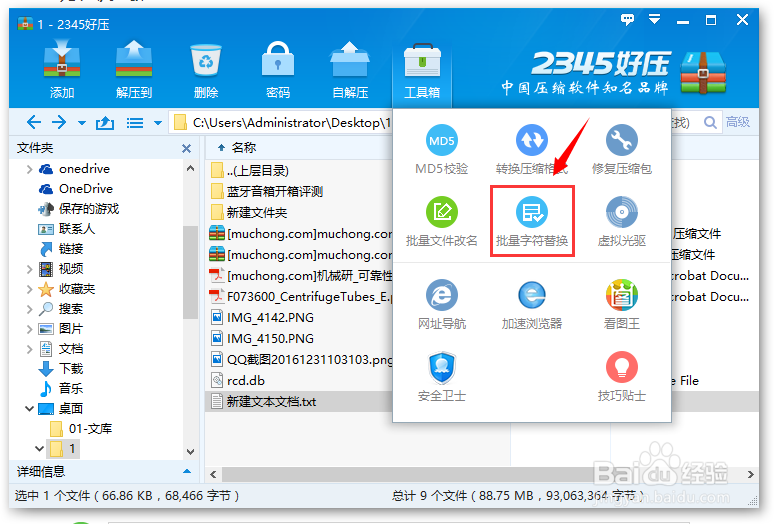Open the 虚拟光驱 virtual drive tool

pyautogui.click(x=621, y=222)
